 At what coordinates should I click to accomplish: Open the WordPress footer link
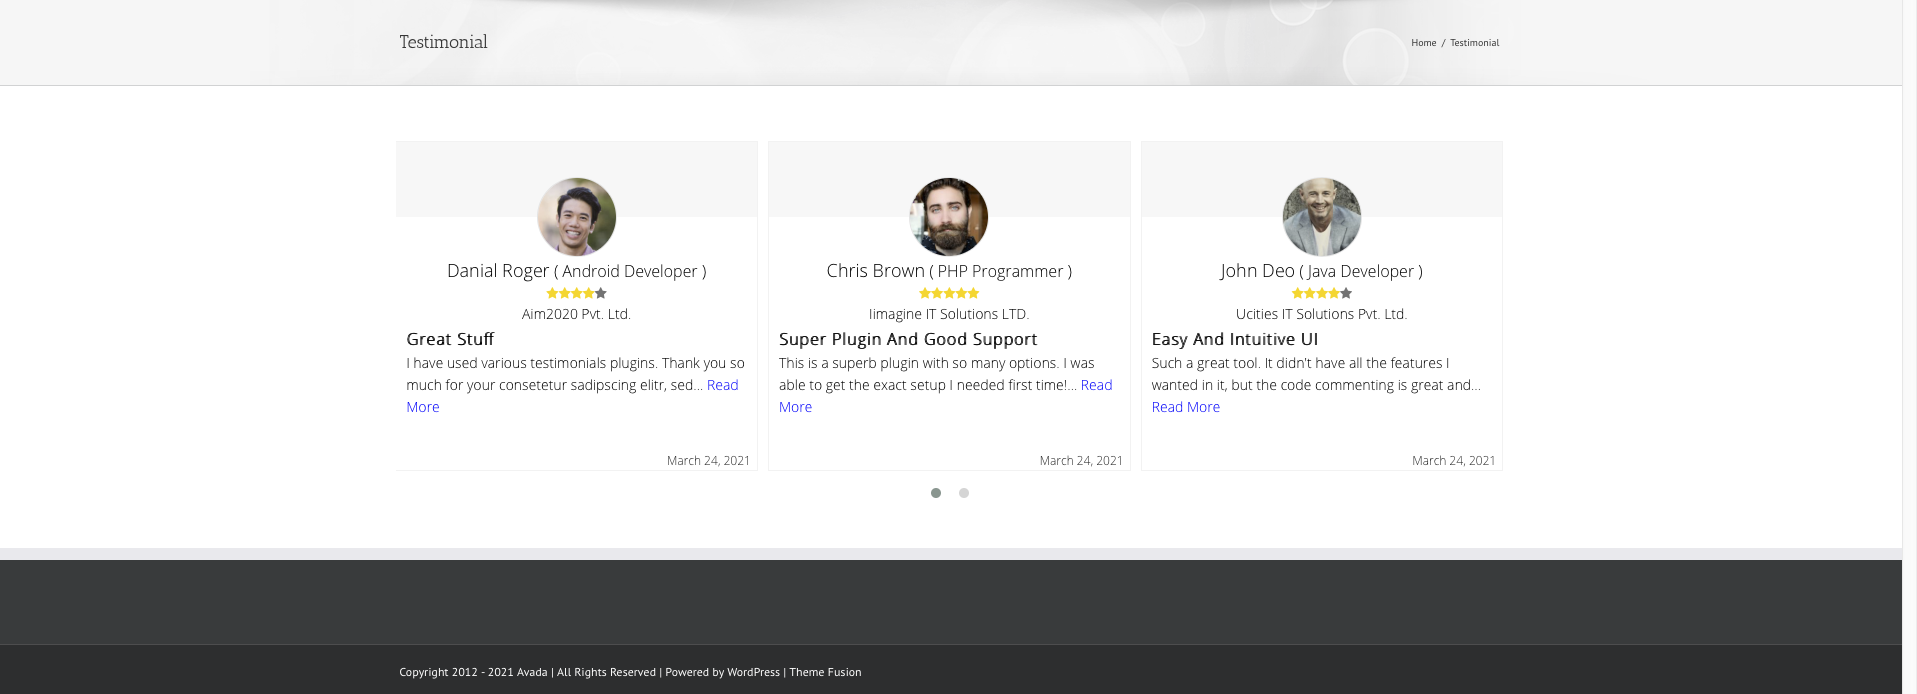click(x=752, y=672)
